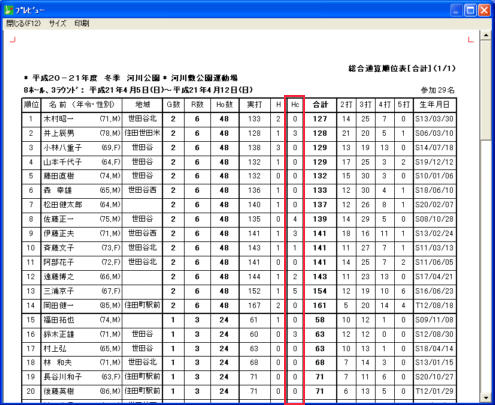Minimize the preview window

tap(456, 10)
